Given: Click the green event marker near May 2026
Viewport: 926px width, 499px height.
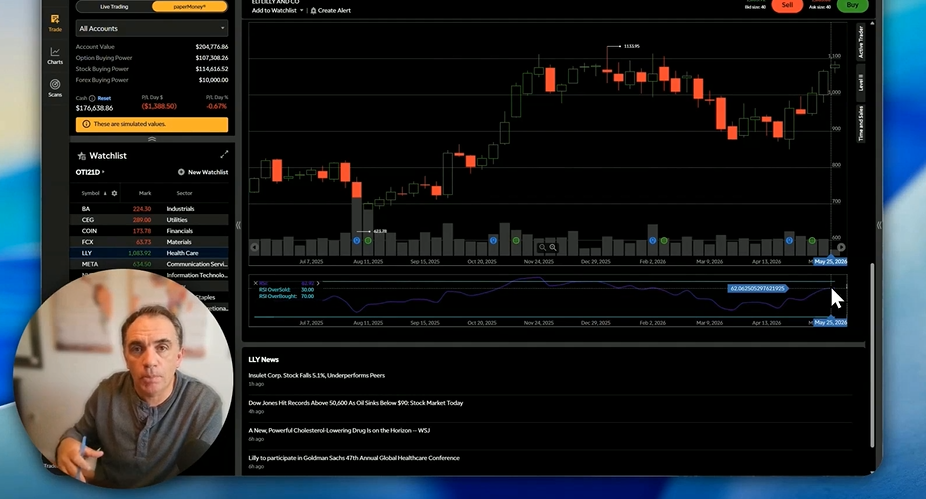Looking at the screenshot, I should point(812,240).
